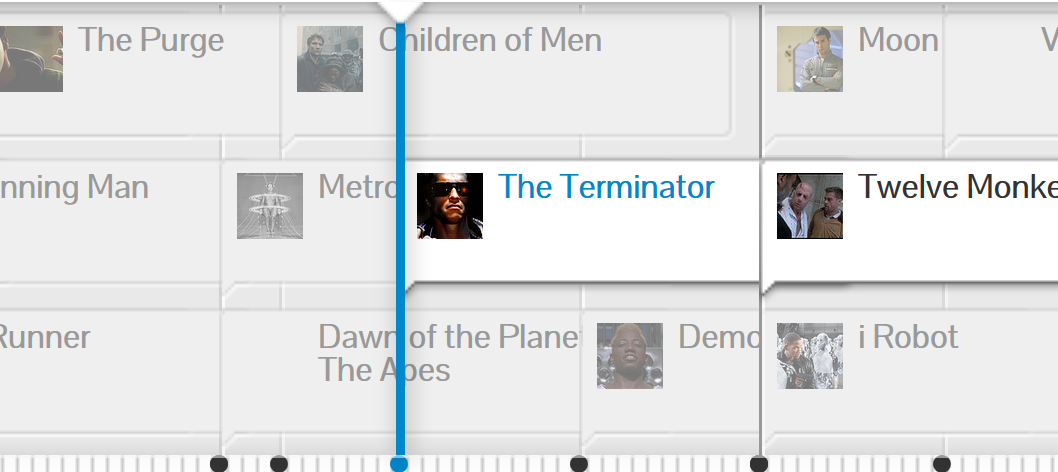Image resolution: width=1058 pixels, height=472 pixels.
Task: Select the i Robot thumbnail image
Action: 809,355
